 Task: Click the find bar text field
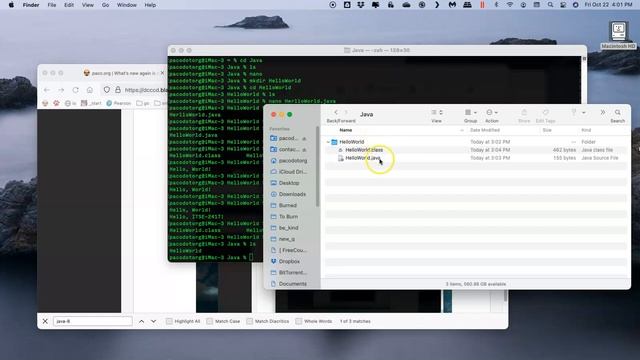(x=93, y=321)
